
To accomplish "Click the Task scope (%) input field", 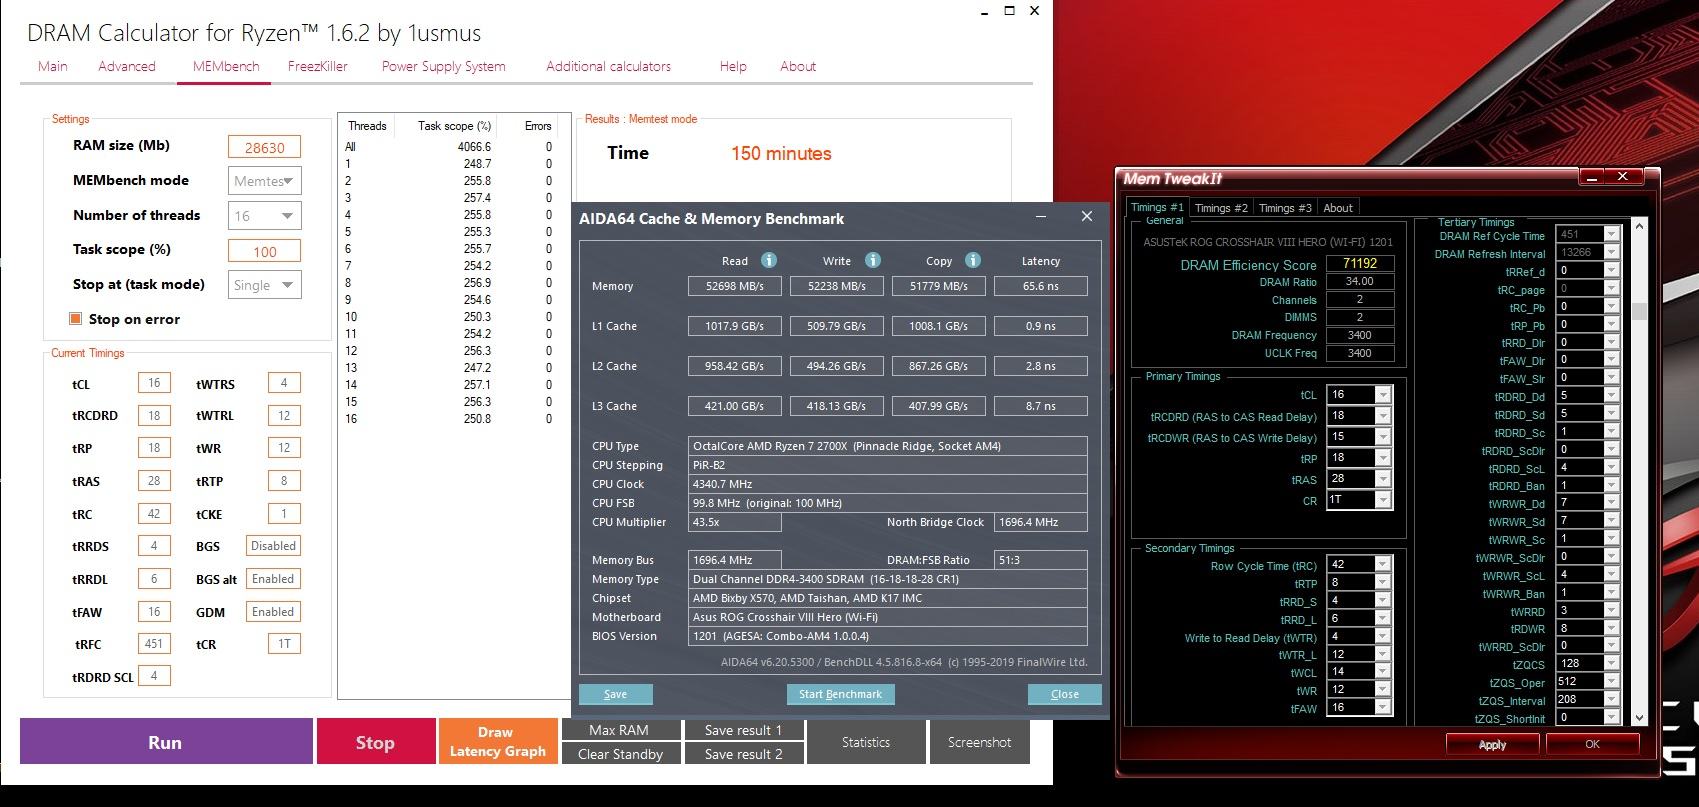I will pyautogui.click(x=265, y=251).
